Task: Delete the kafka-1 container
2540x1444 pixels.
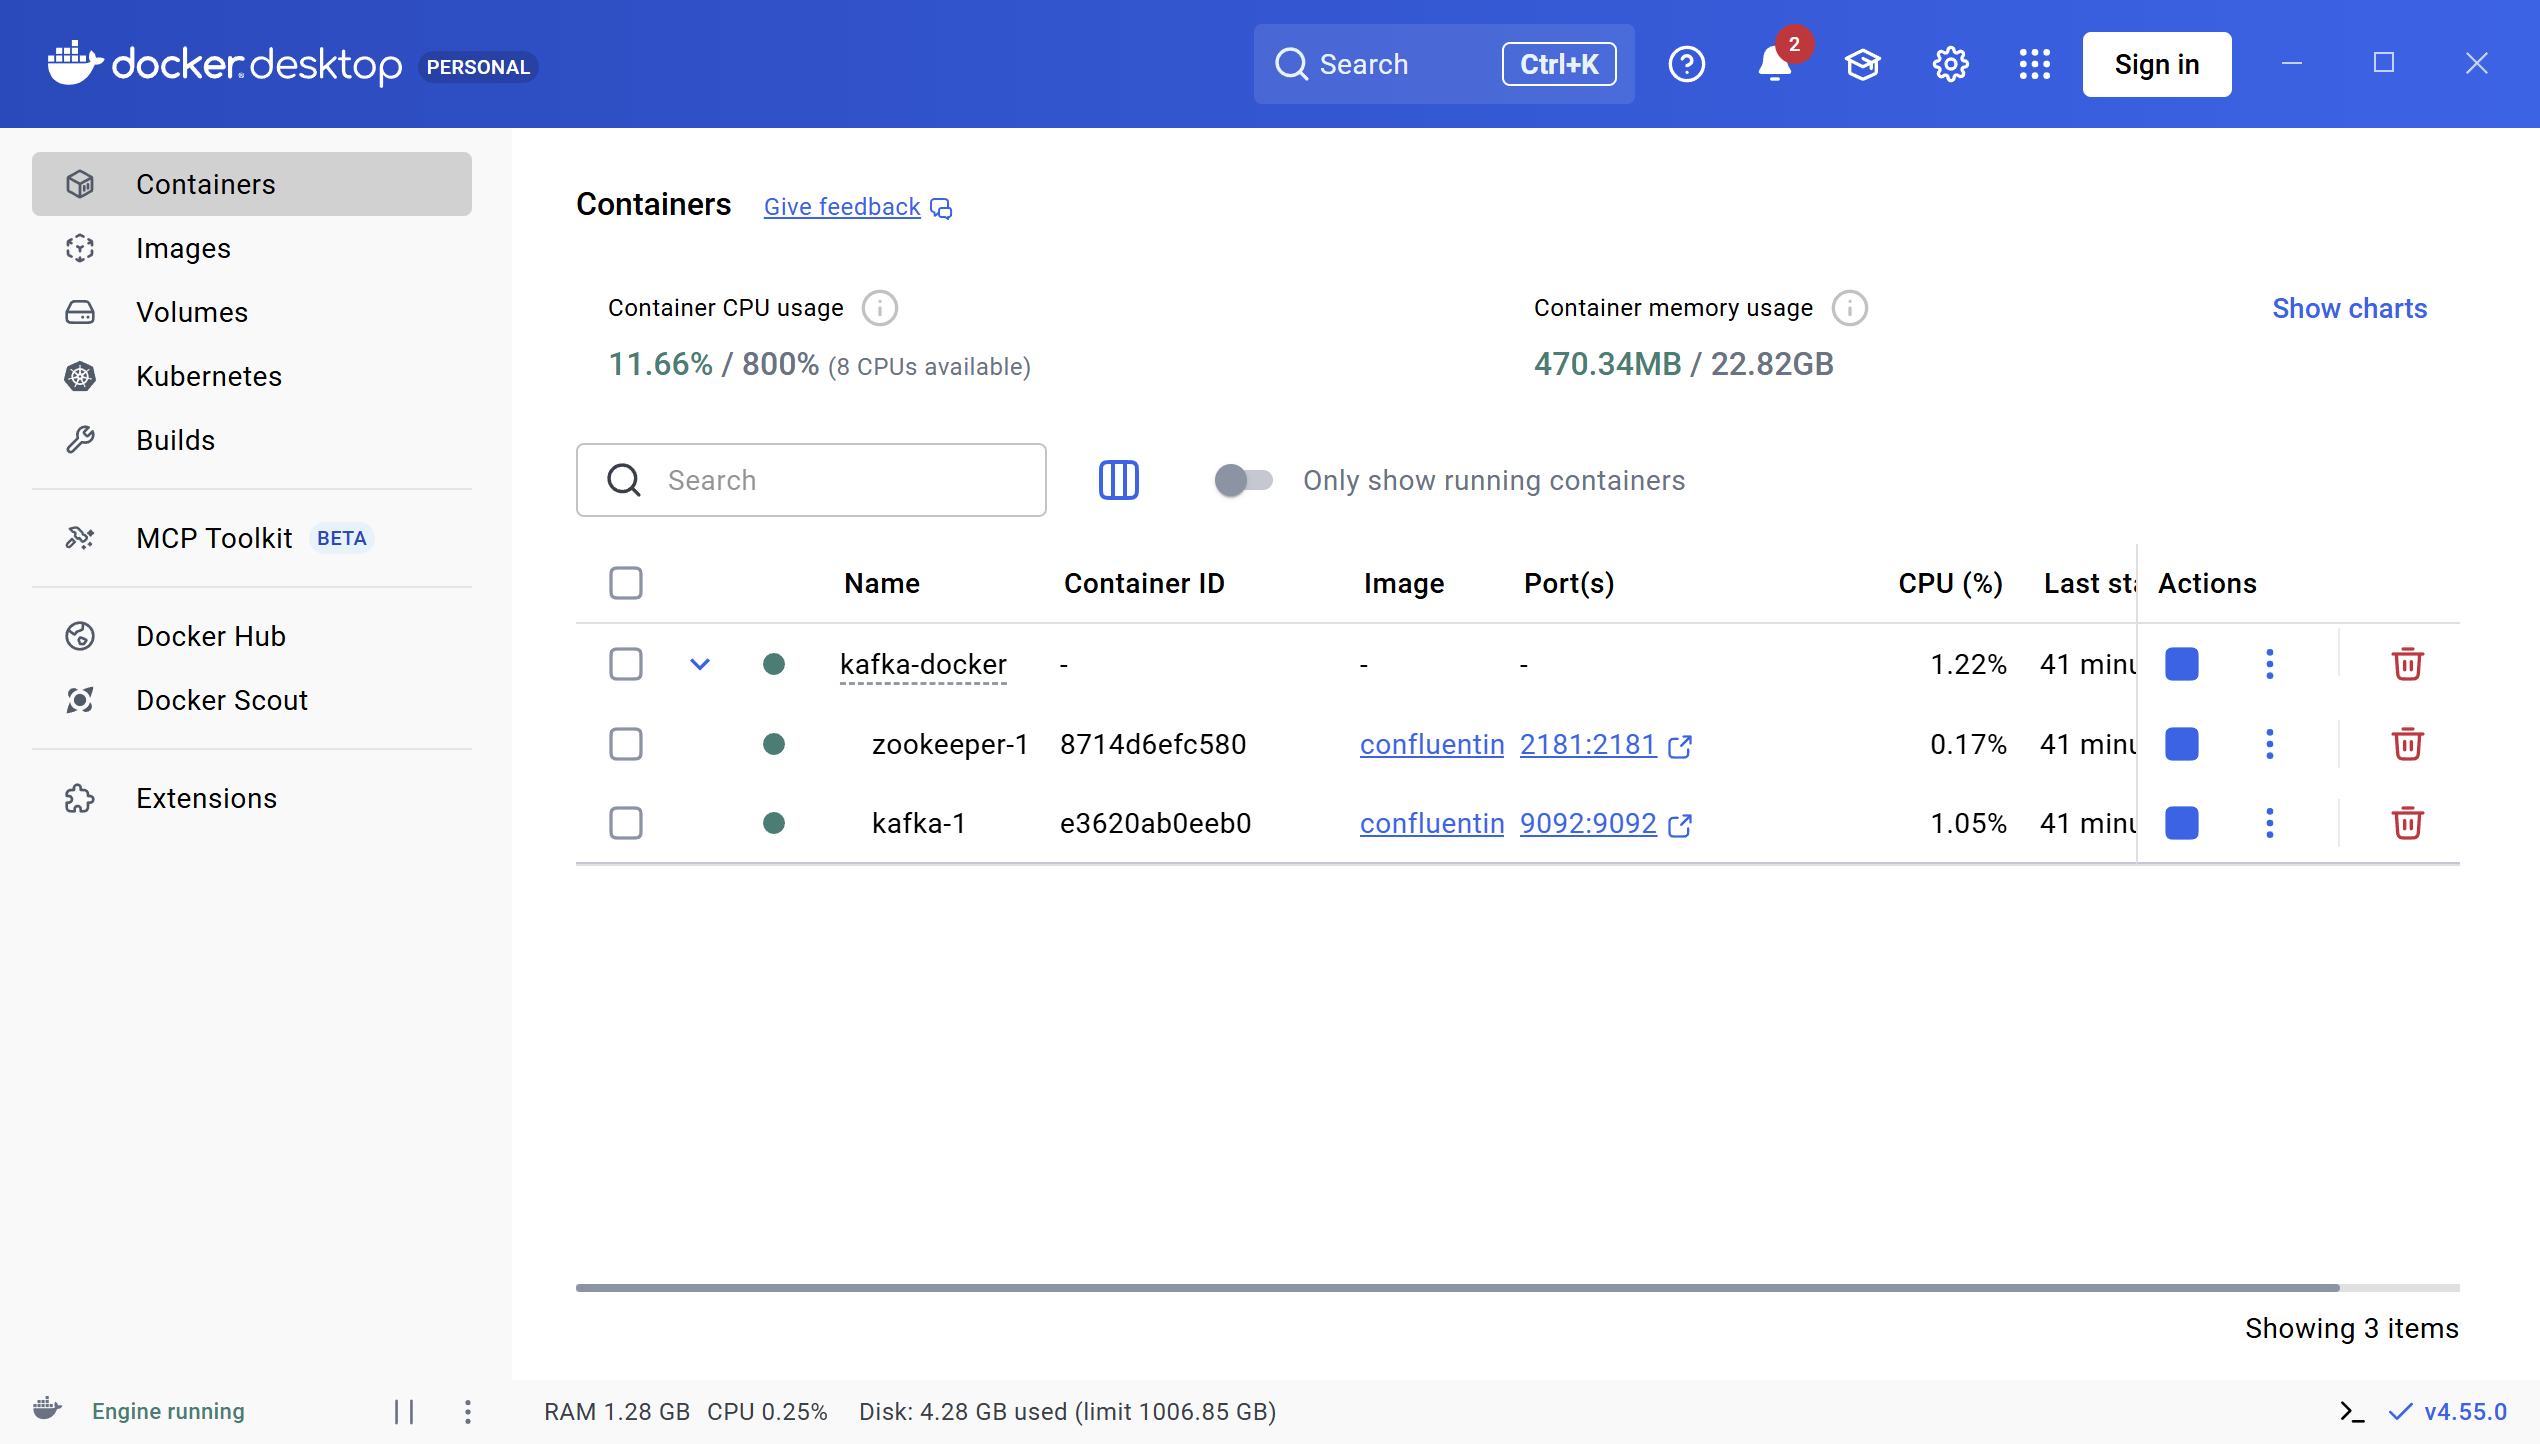Action: 2407,823
